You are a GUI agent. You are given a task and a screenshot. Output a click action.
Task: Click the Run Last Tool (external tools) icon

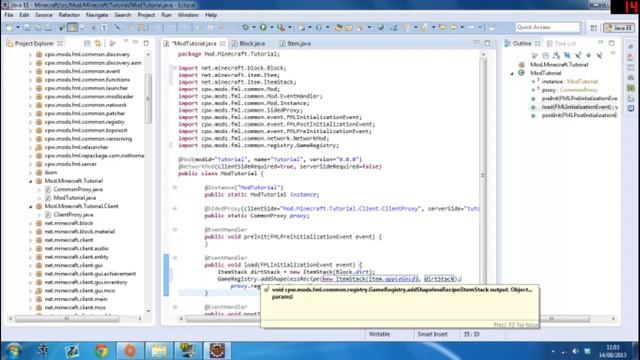coord(281,27)
